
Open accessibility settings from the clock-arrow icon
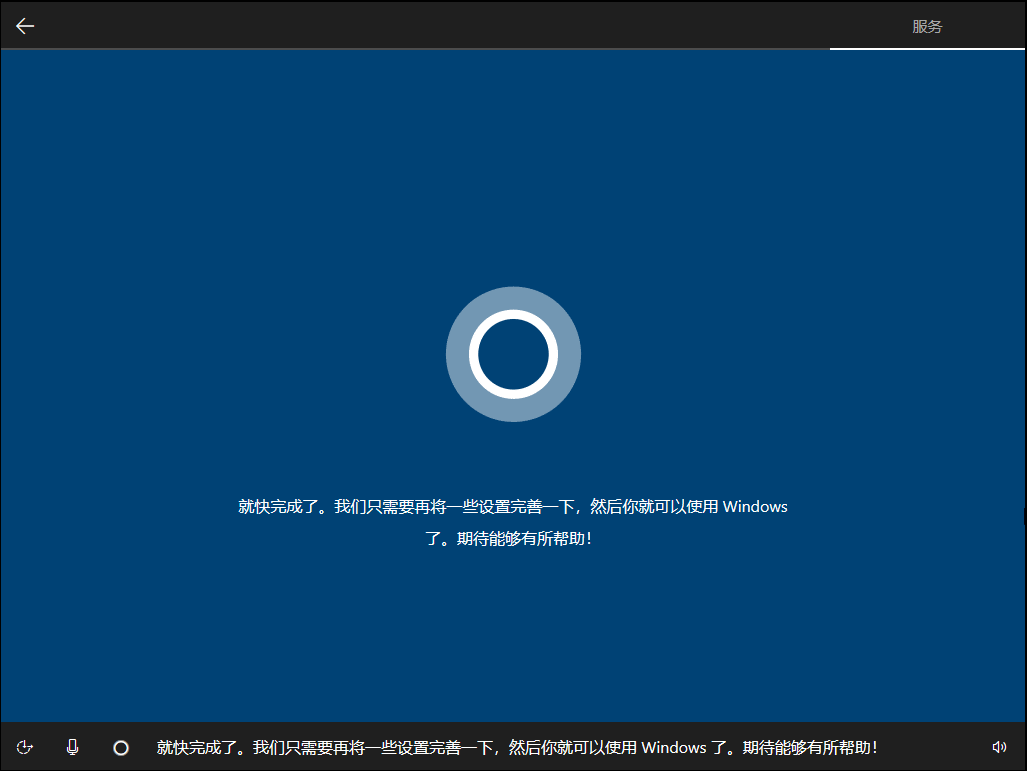(x=25, y=747)
